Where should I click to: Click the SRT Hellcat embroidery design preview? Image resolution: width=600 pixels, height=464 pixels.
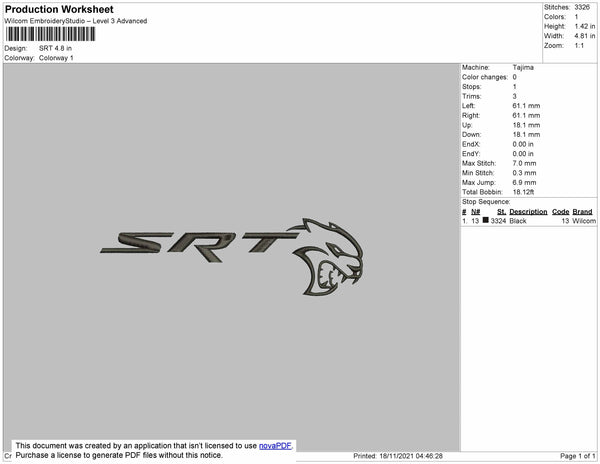[x=232, y=256]
